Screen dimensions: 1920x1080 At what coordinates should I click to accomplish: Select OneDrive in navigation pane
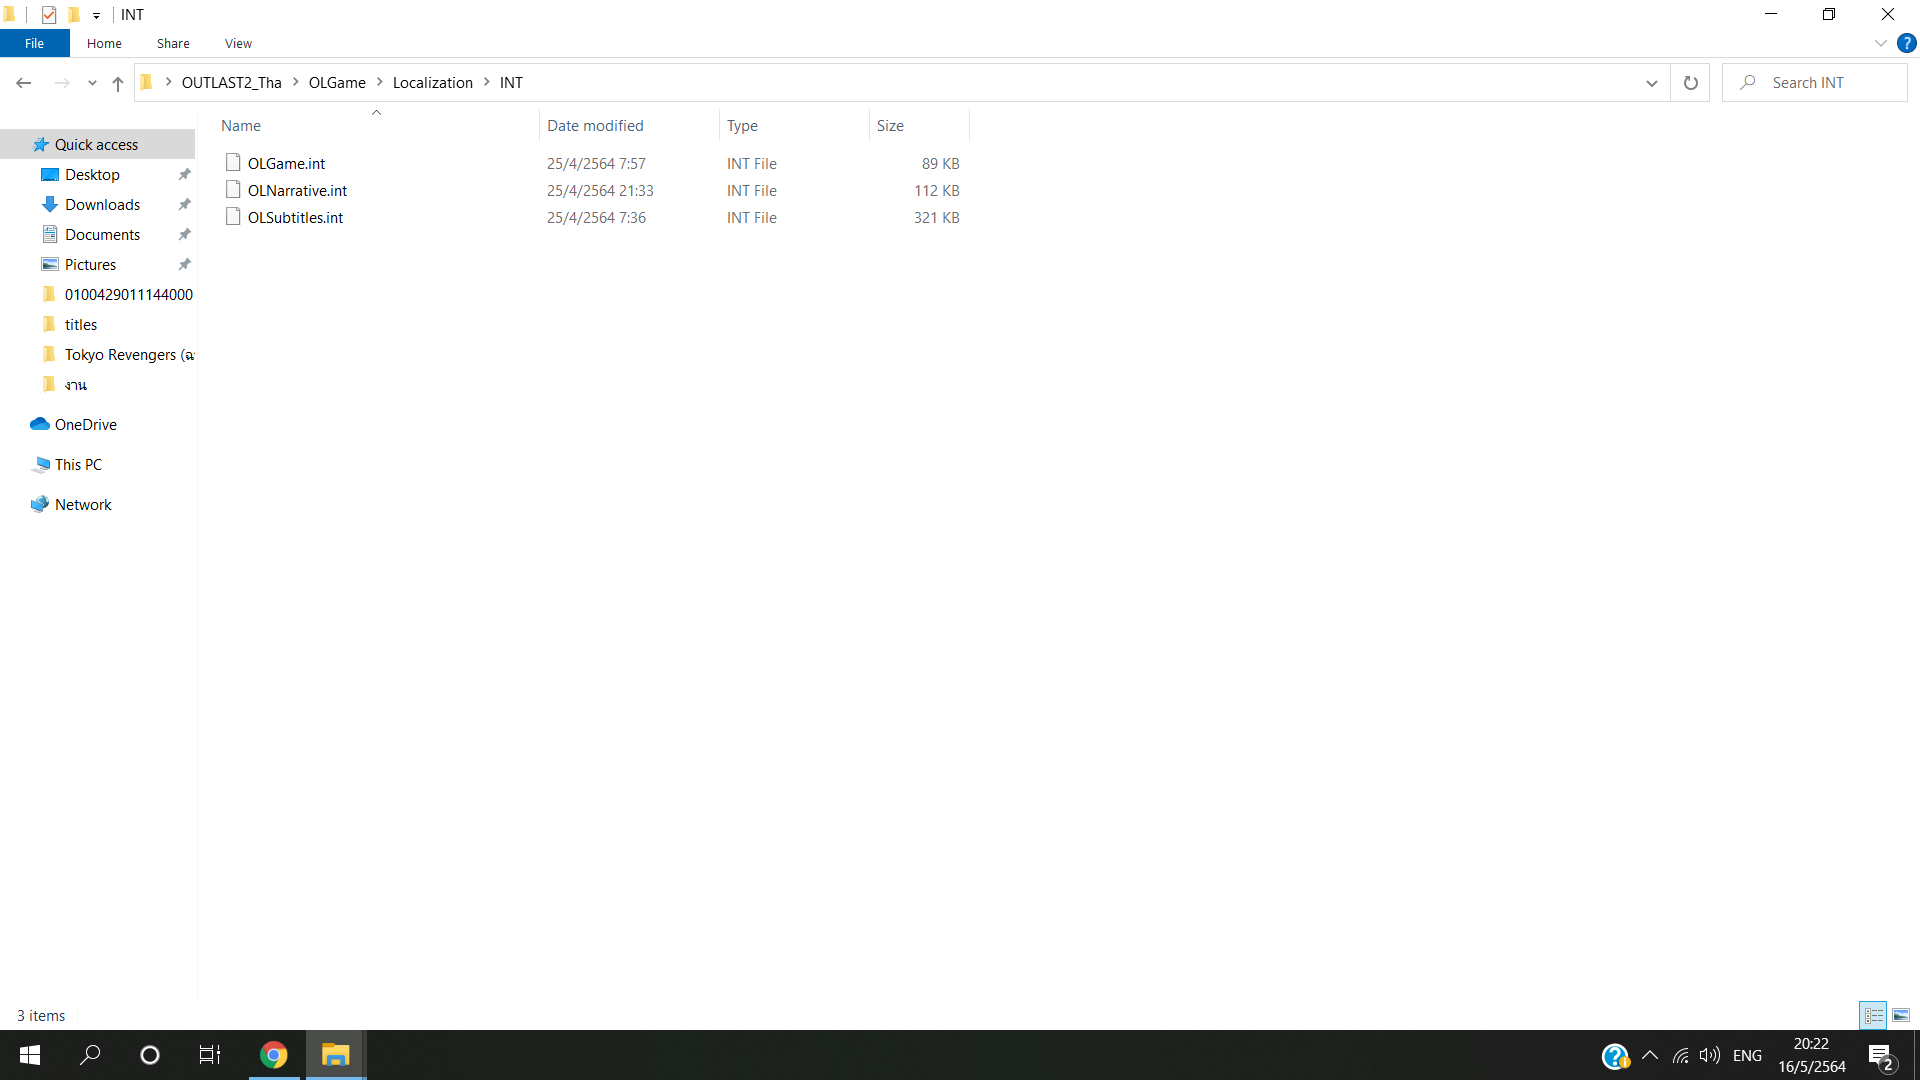coord(85,425)
